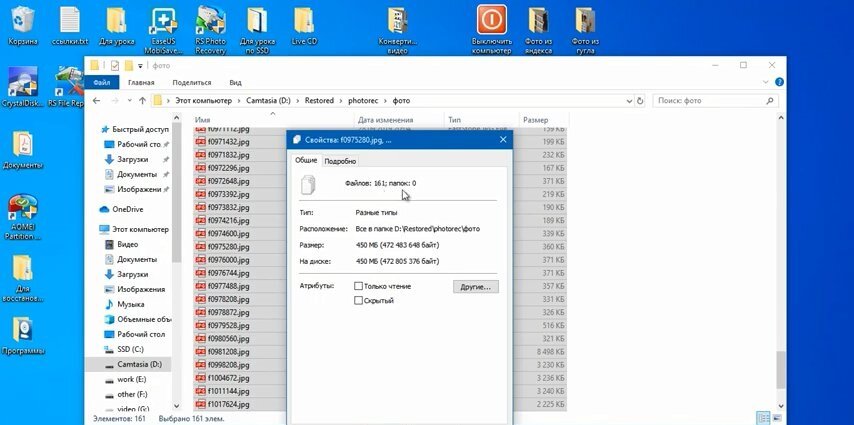
Task: Open the Поделиться ribbon tab
Action: (x=192, y=82)
